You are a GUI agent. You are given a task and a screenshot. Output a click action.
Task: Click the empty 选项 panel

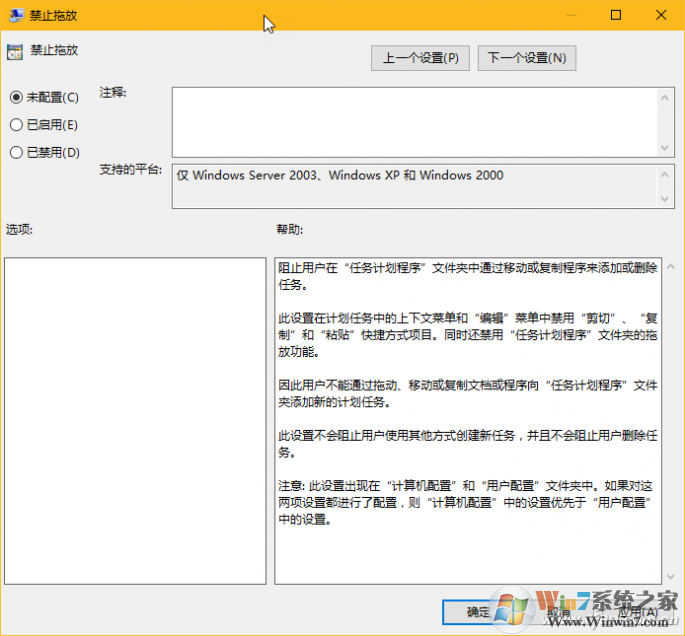[135, 420]
